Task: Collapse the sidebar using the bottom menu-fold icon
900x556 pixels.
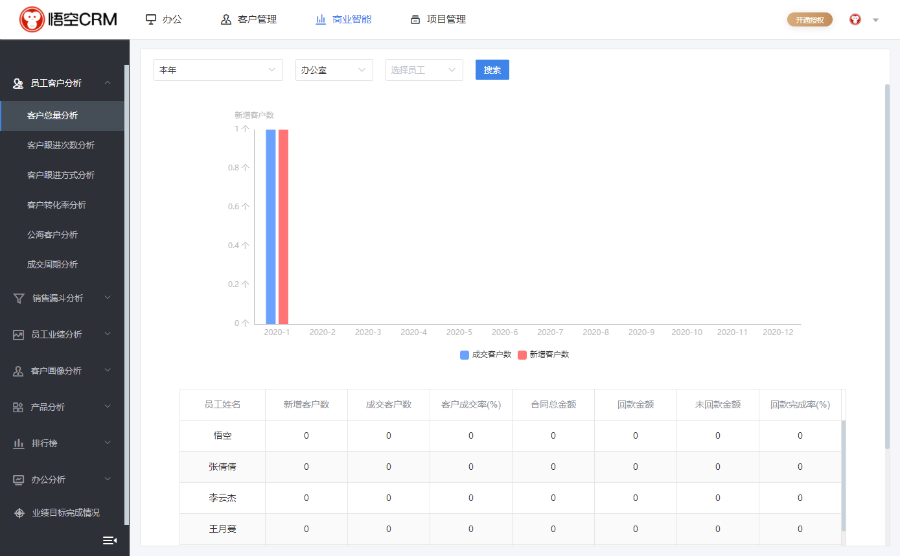Action: click(x=110, y=540)
